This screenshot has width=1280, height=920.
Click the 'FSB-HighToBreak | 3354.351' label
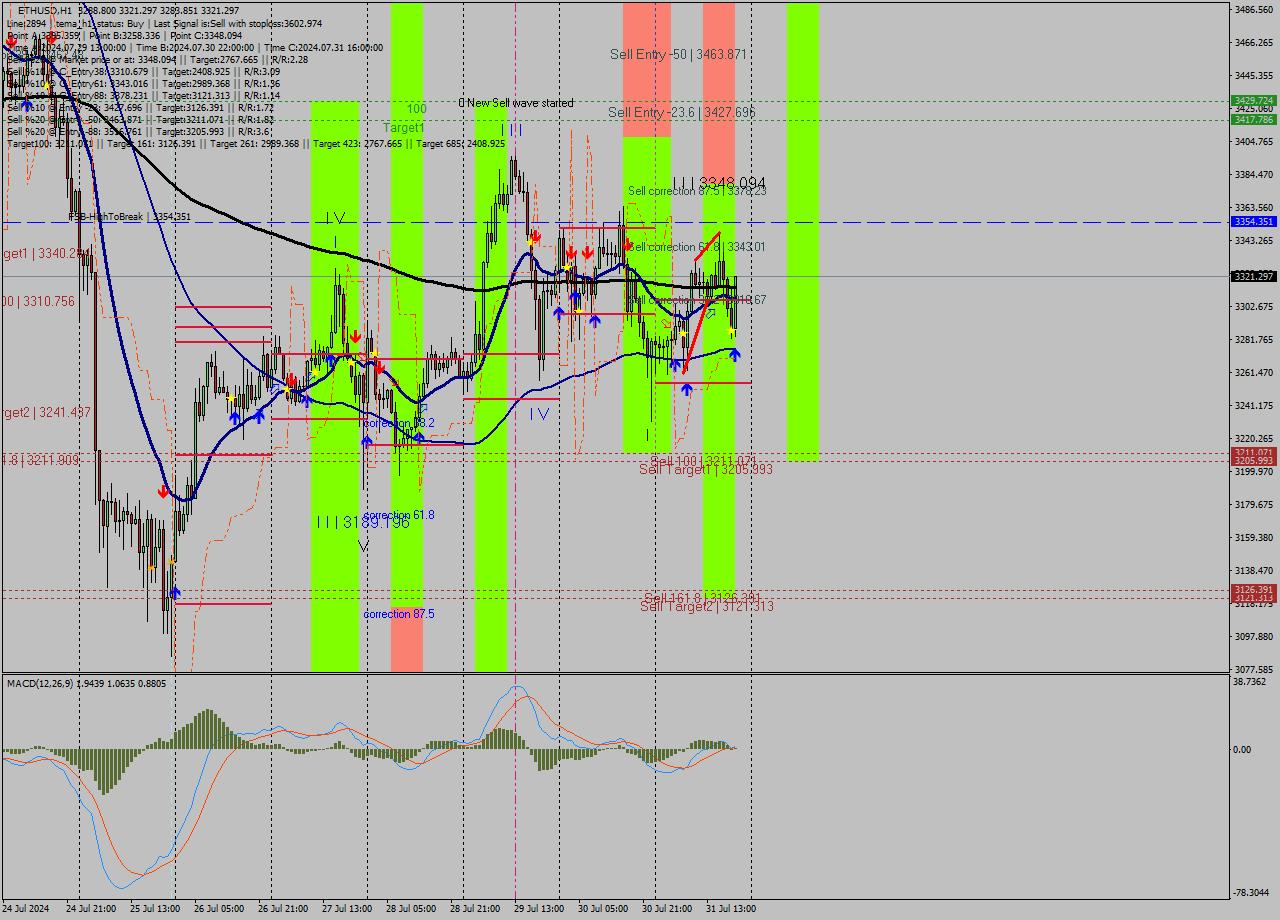pos(129,216)
